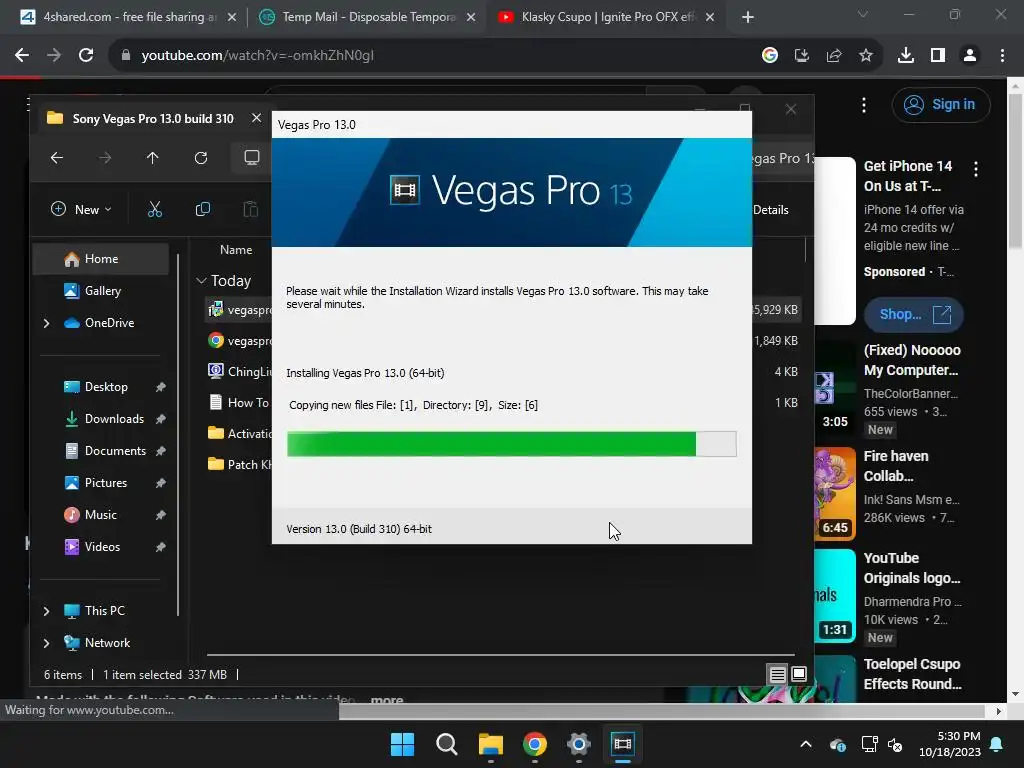The height and width of the screenshot is (768, 1024).
Task: Expand the OneDrive tree node
Action: [46, 323]
